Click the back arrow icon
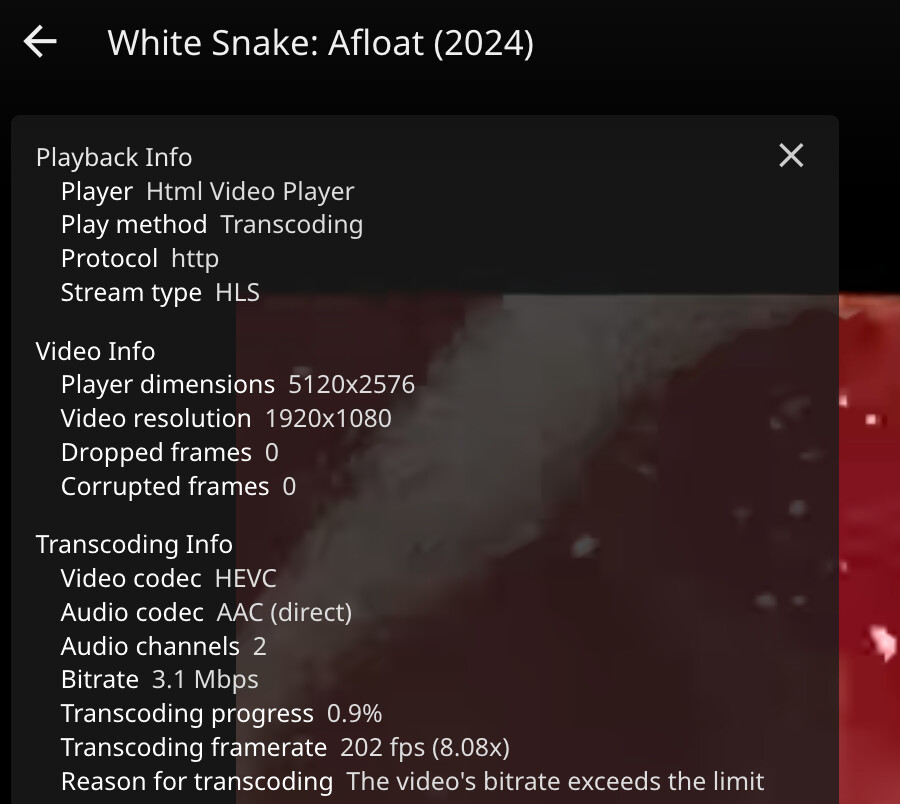The image size is (900, 804). [40, 42]
